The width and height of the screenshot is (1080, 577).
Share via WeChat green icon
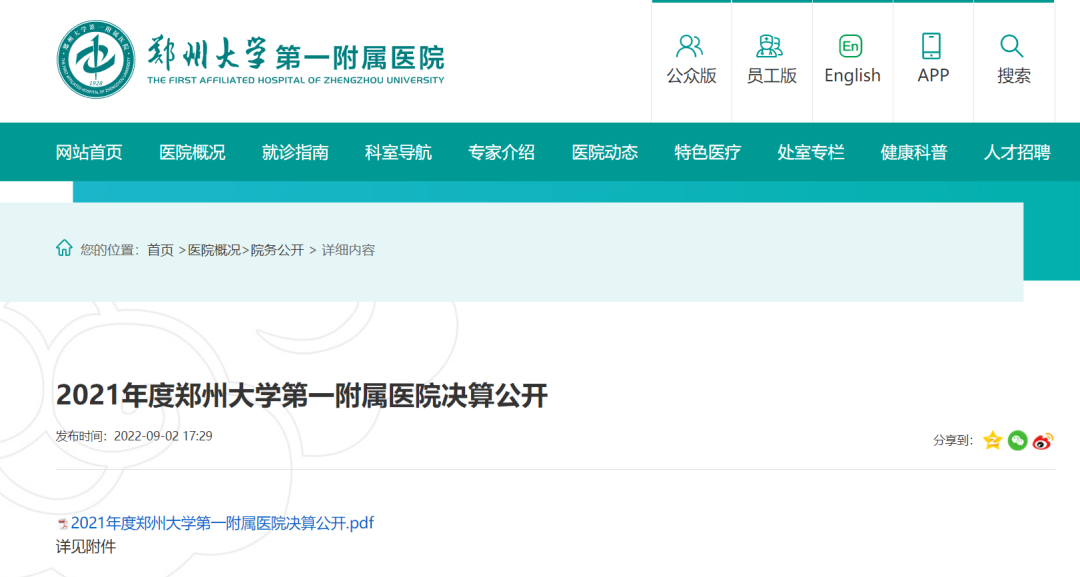(x=1017, y=440)
